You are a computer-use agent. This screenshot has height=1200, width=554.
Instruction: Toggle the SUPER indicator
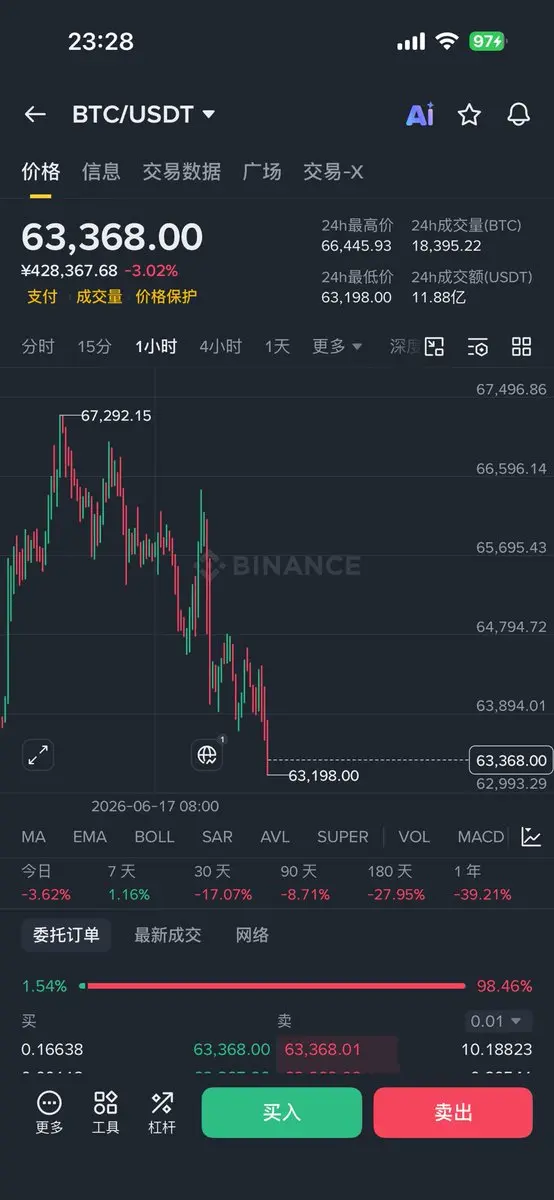click(x=343, y=837)
